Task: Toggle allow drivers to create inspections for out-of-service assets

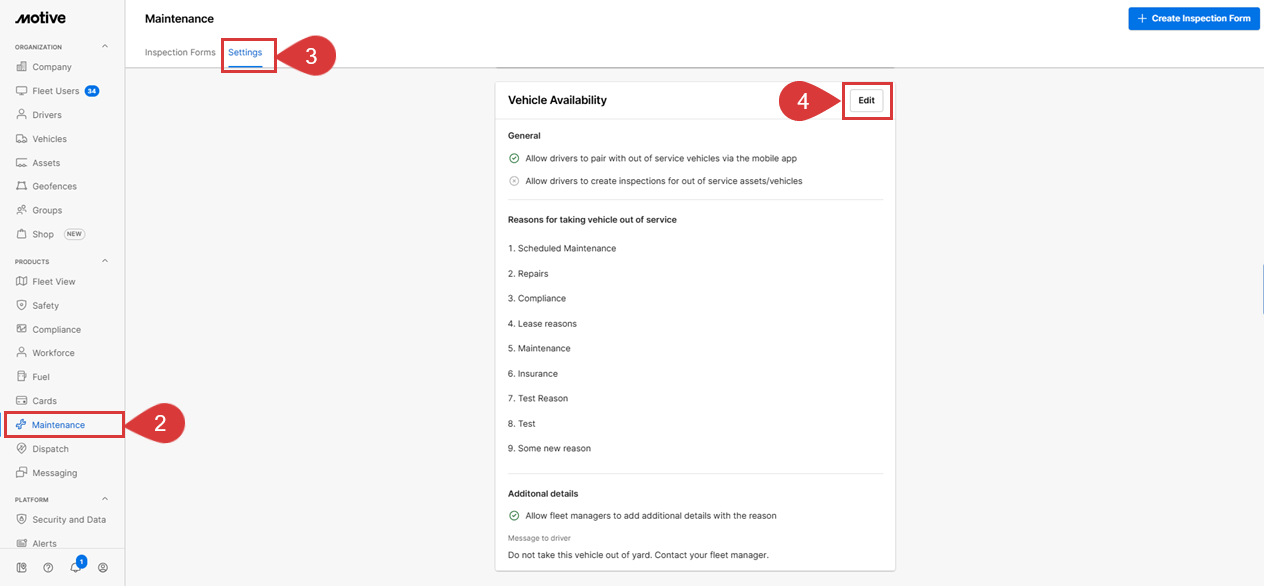Action: pos(514,181)
